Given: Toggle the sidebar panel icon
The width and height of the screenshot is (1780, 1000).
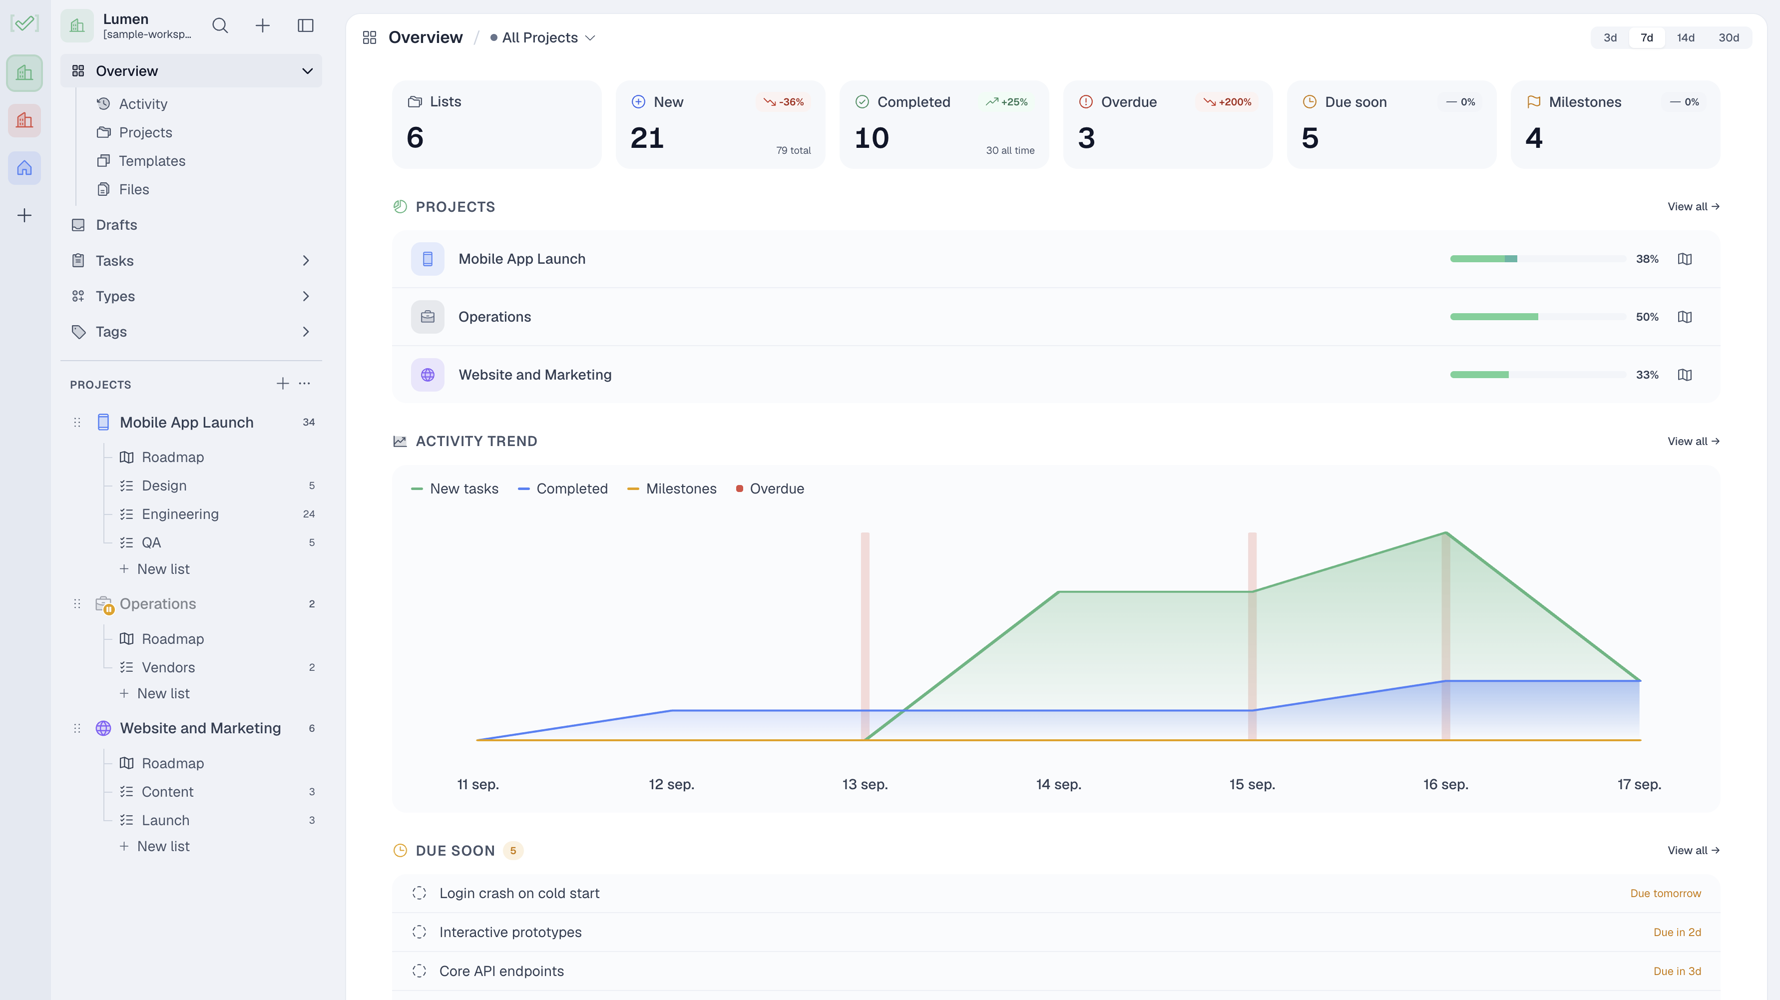Looking at the screenshot, I should (x=306, y=26).
